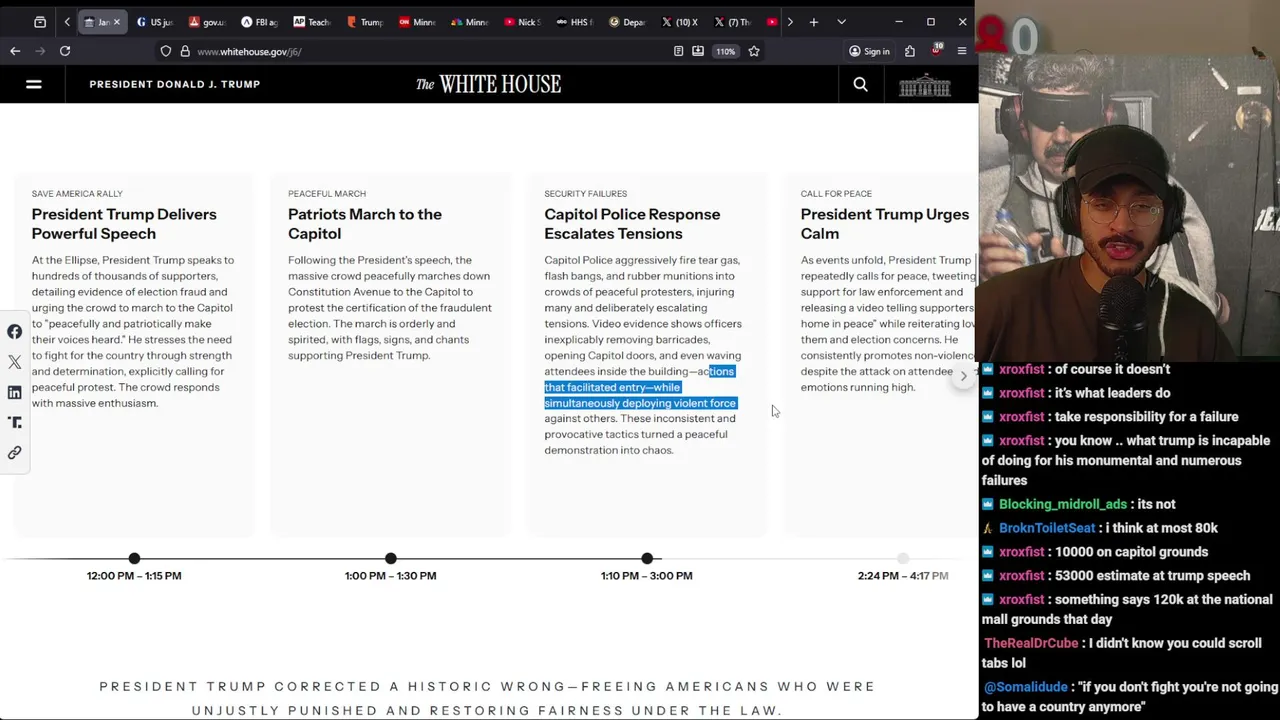Close the active January 6 tab
The image size is (1280, 720).
(116, 22)
